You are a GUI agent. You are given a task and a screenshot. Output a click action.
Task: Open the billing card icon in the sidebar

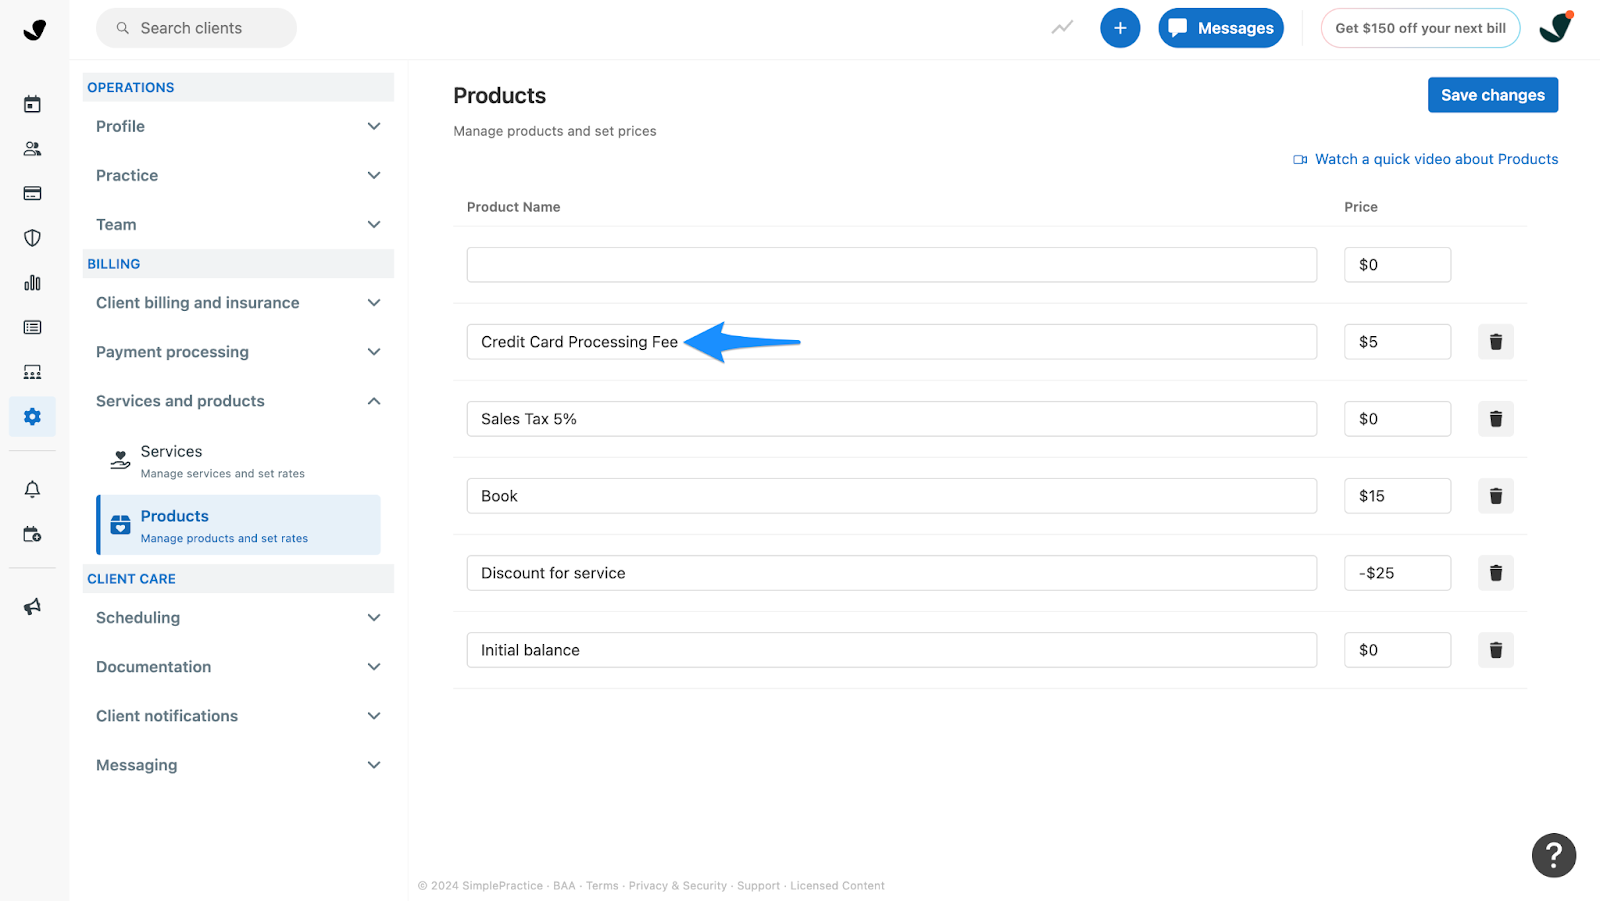click(32, 193)
